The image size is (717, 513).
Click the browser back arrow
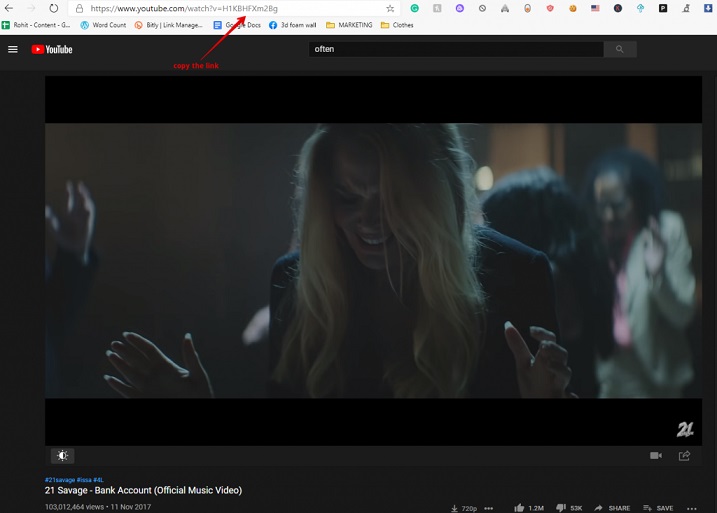pyautogui.click(x=9, y=8)
